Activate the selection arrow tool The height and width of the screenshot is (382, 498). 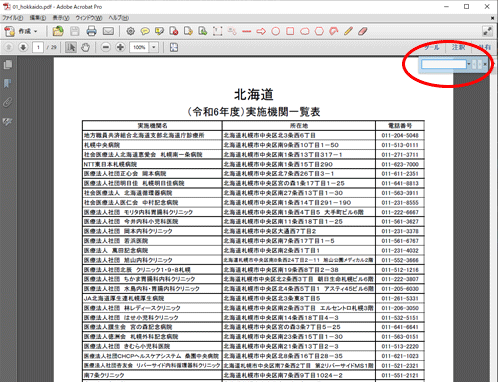[71, 47]
